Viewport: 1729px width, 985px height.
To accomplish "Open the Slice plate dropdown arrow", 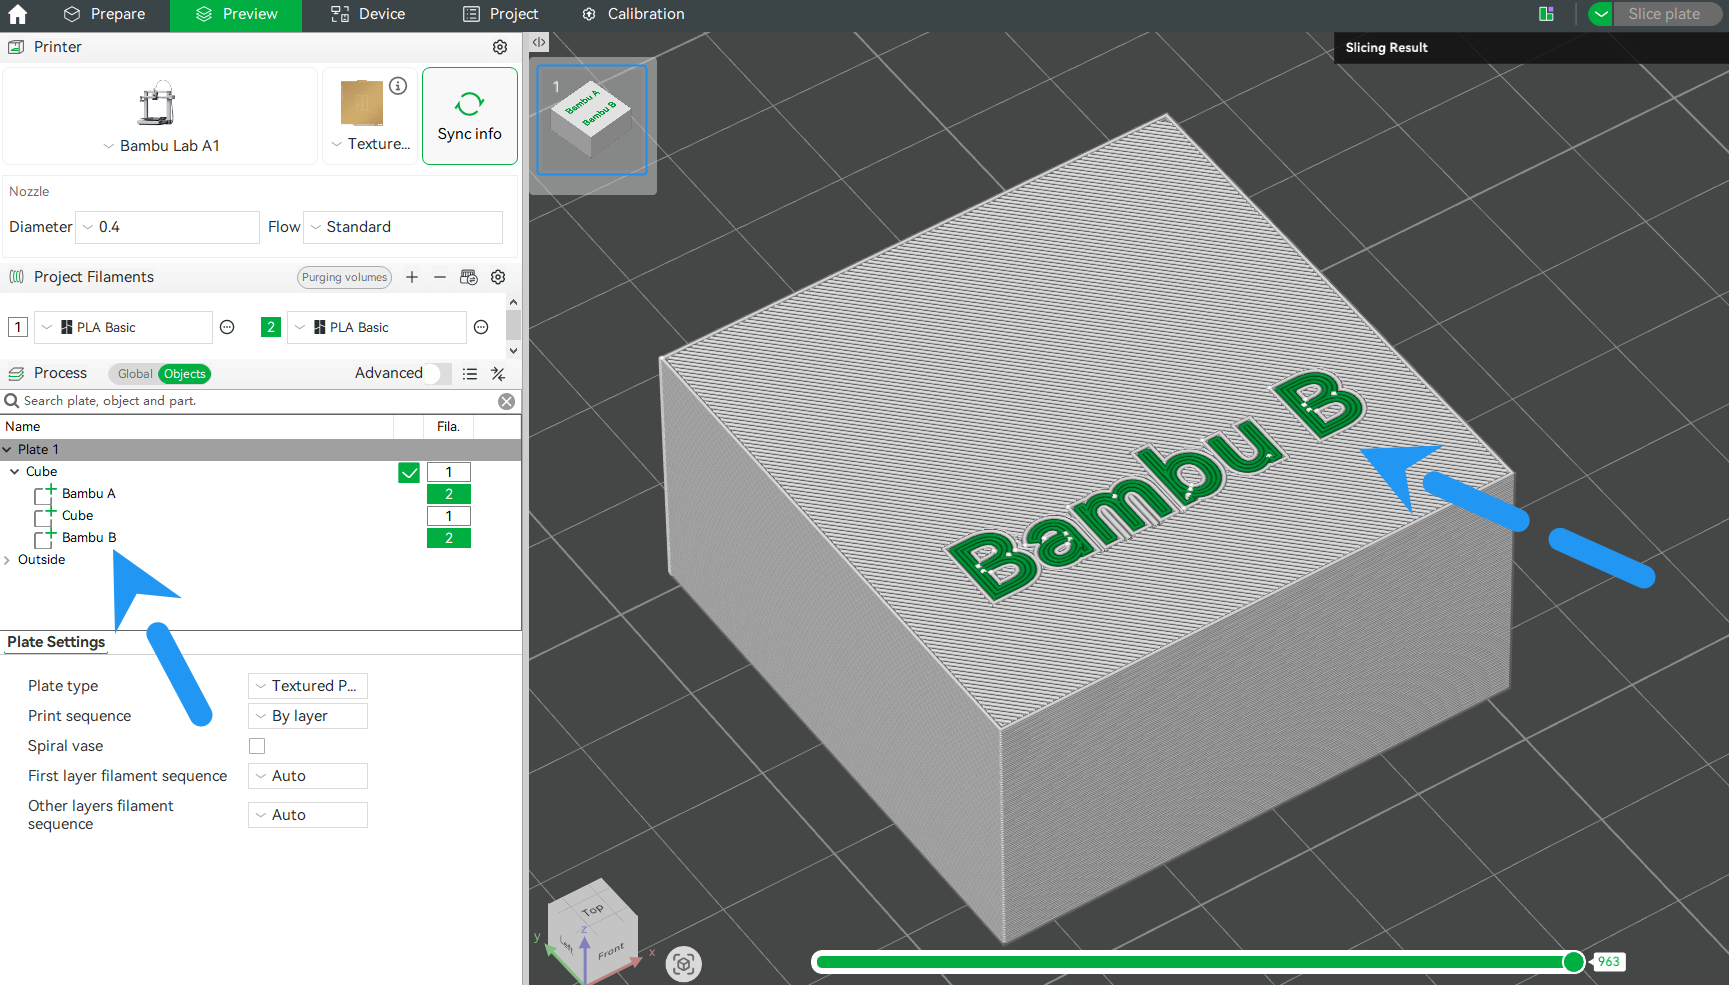I will point(1601,14).
